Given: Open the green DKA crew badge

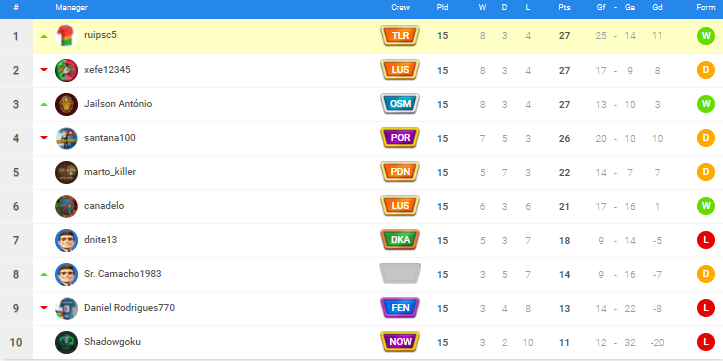Looking at the screenshot, I should coord(400,240).
